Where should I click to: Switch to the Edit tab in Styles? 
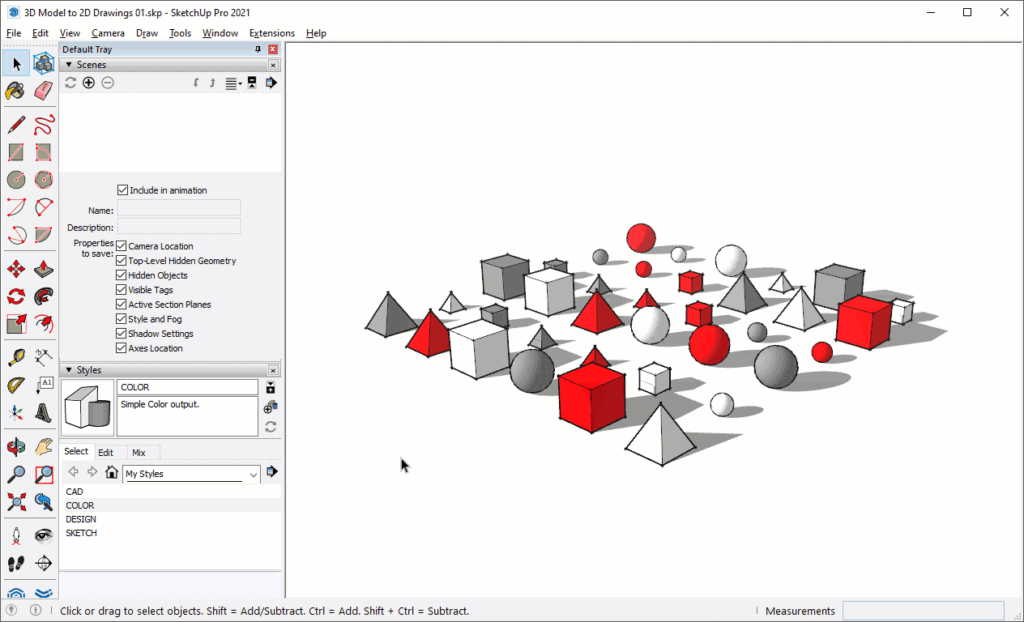(x=105, y=452)
